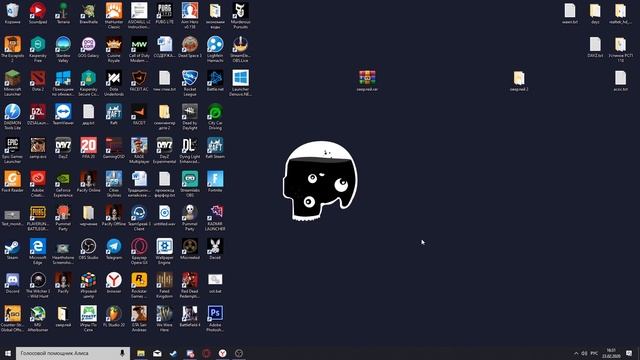Open Streamlabs OBS shortcut
640x360 pixels.
(x=190, y=184)
